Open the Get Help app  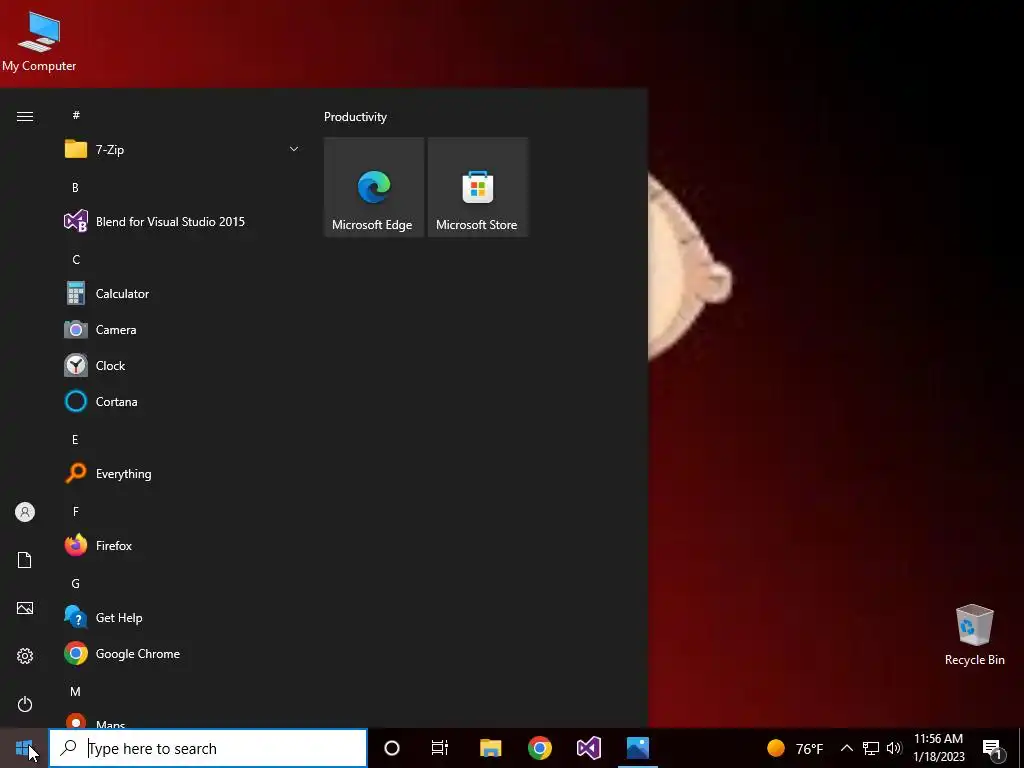tap(182, 618)
